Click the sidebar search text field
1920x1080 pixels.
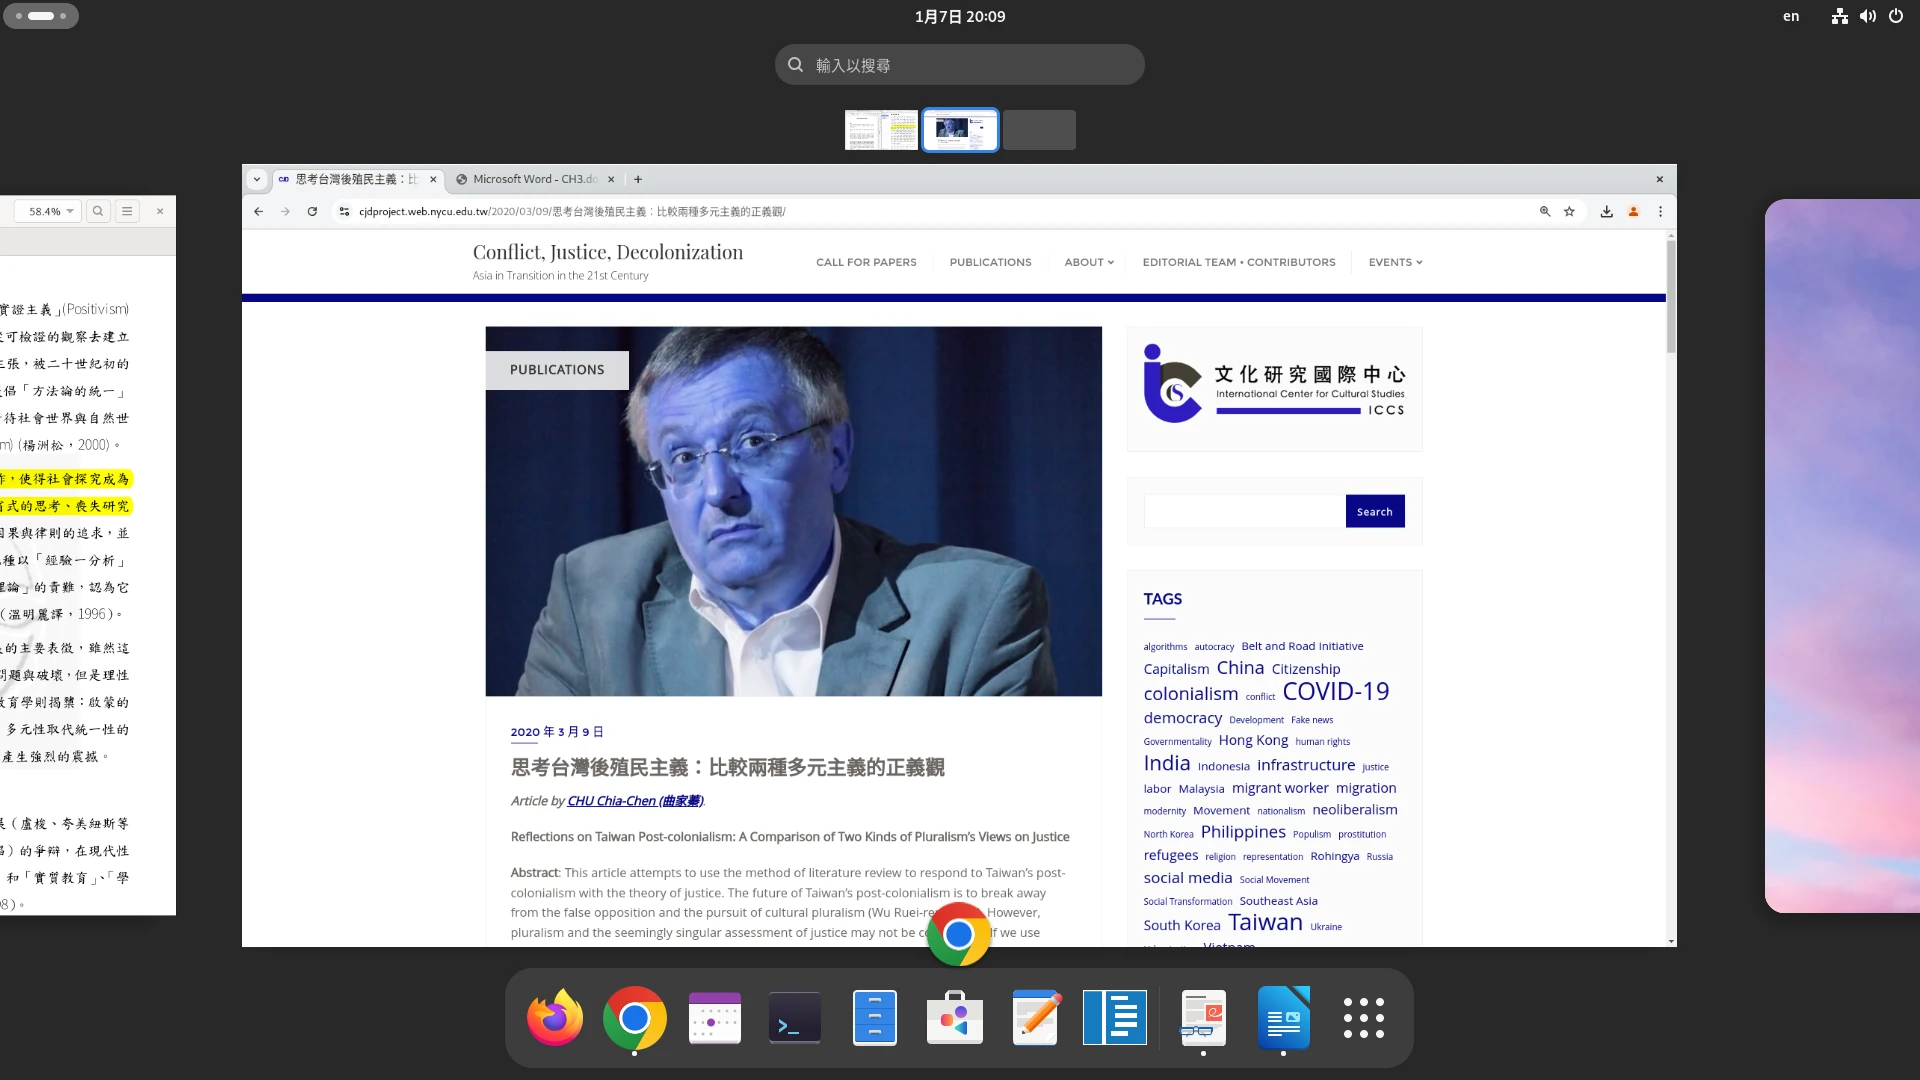click(1244, 511)
